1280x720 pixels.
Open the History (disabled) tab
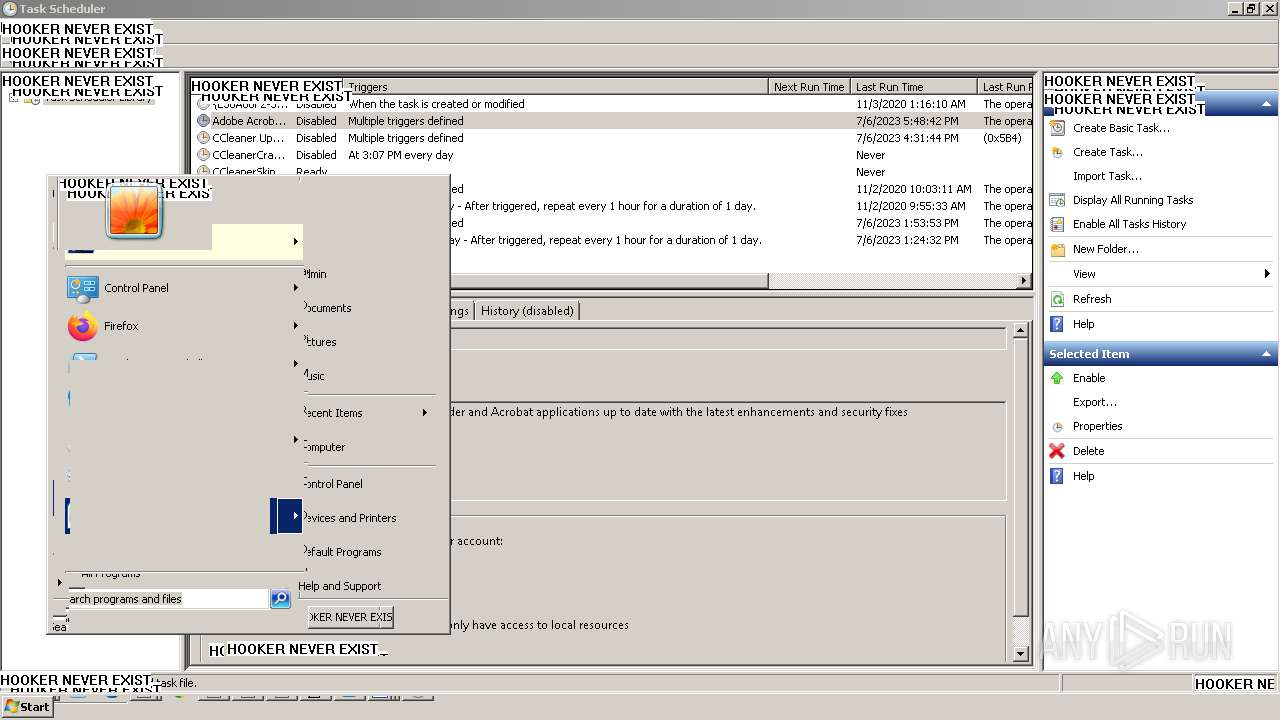pos(527,311)
